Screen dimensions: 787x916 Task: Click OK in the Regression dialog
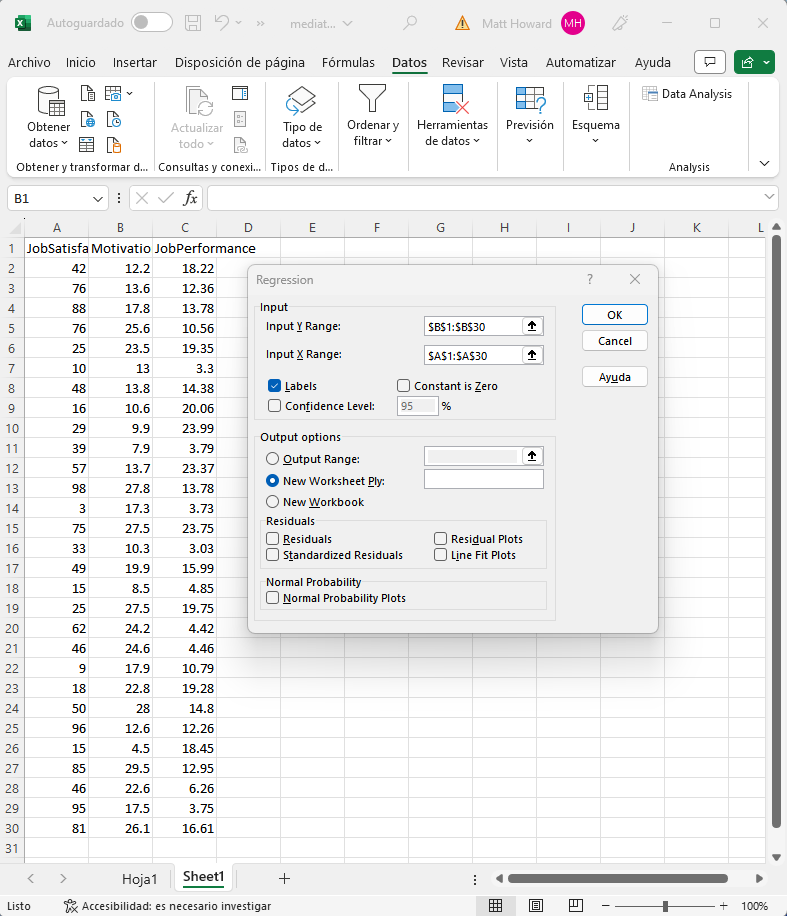tap(614, 314)
